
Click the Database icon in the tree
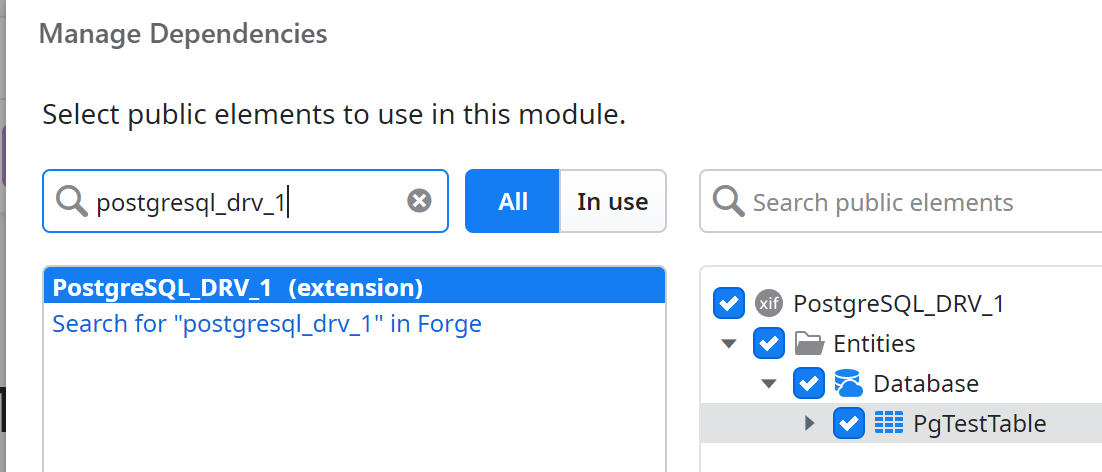(x=848, y=383)
